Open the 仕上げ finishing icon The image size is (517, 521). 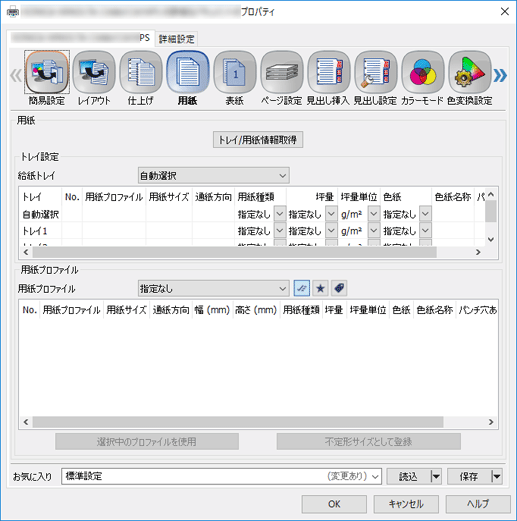[141, 72]
